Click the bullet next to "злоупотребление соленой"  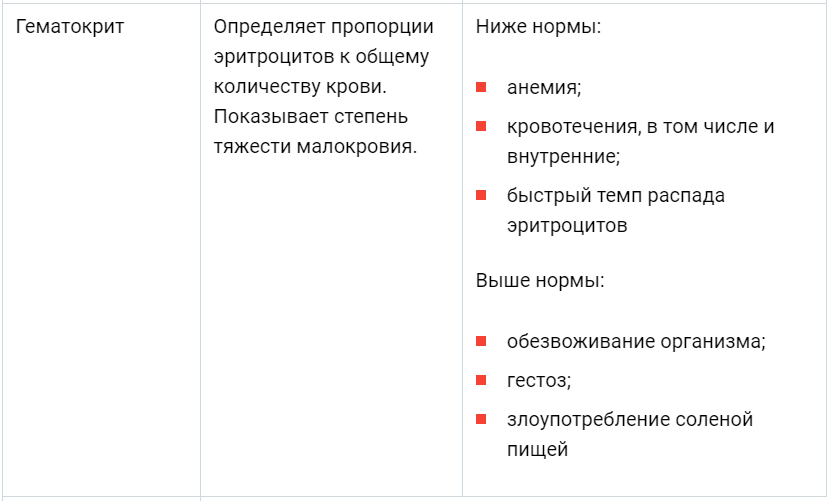click(481, 419)
